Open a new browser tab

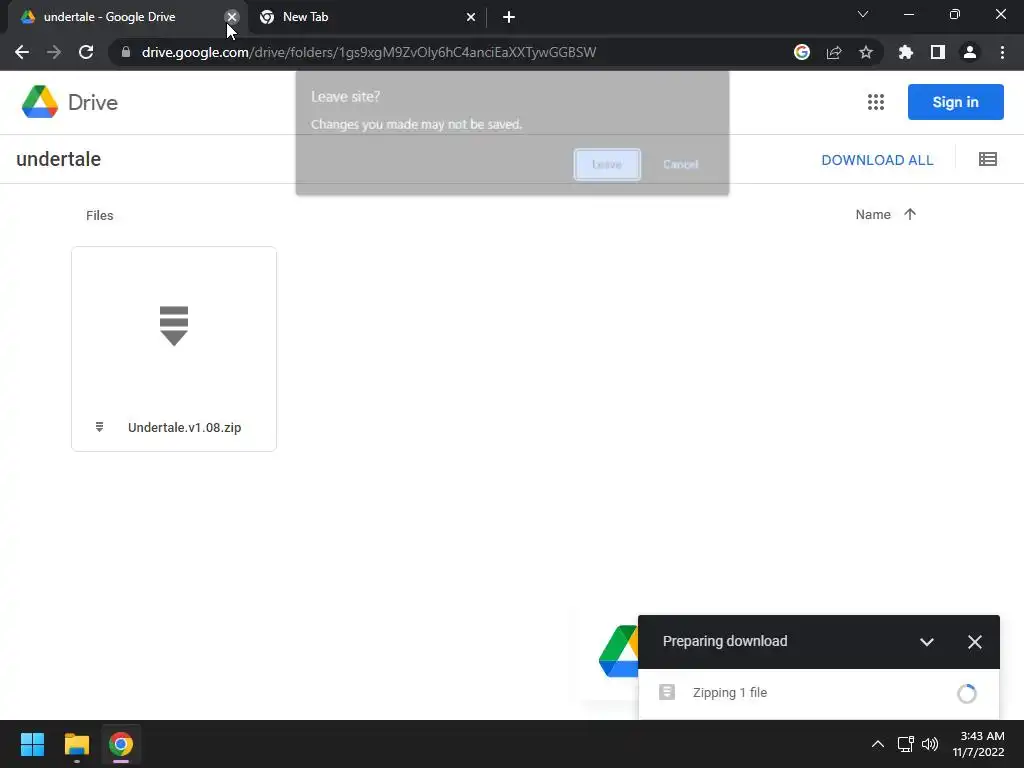[509, 17]
